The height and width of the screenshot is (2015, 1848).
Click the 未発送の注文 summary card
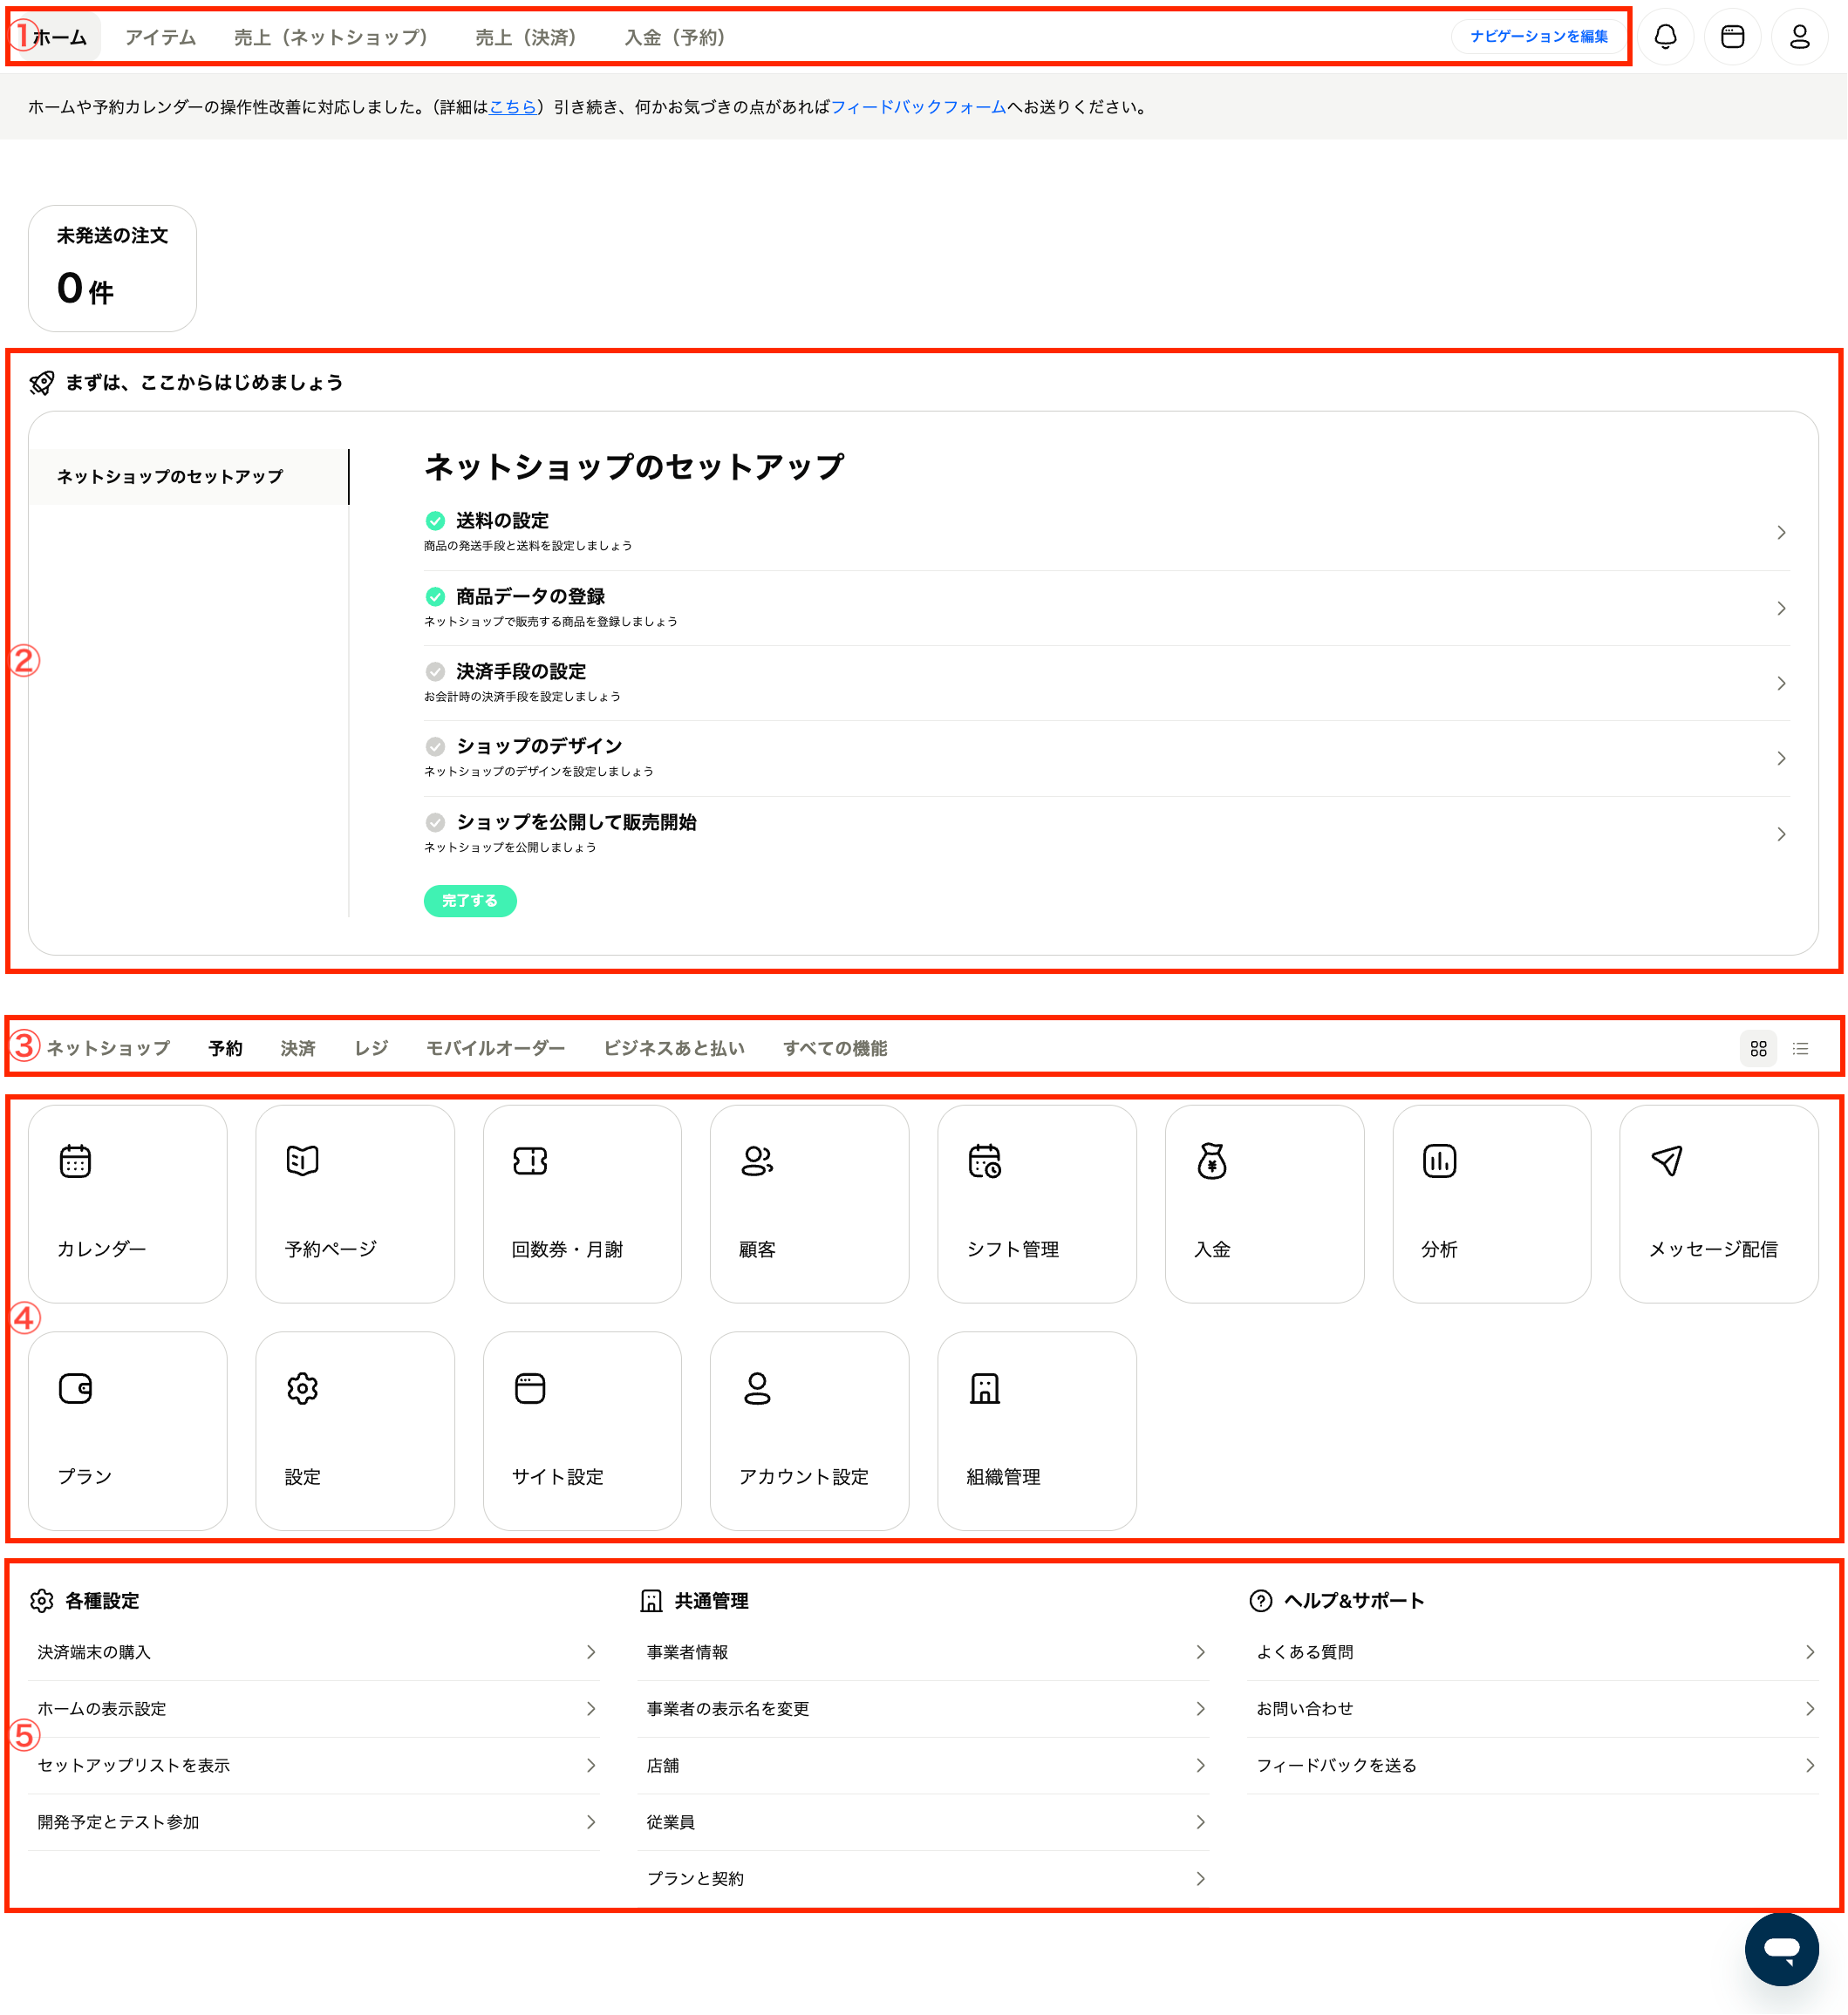[112, 268]
